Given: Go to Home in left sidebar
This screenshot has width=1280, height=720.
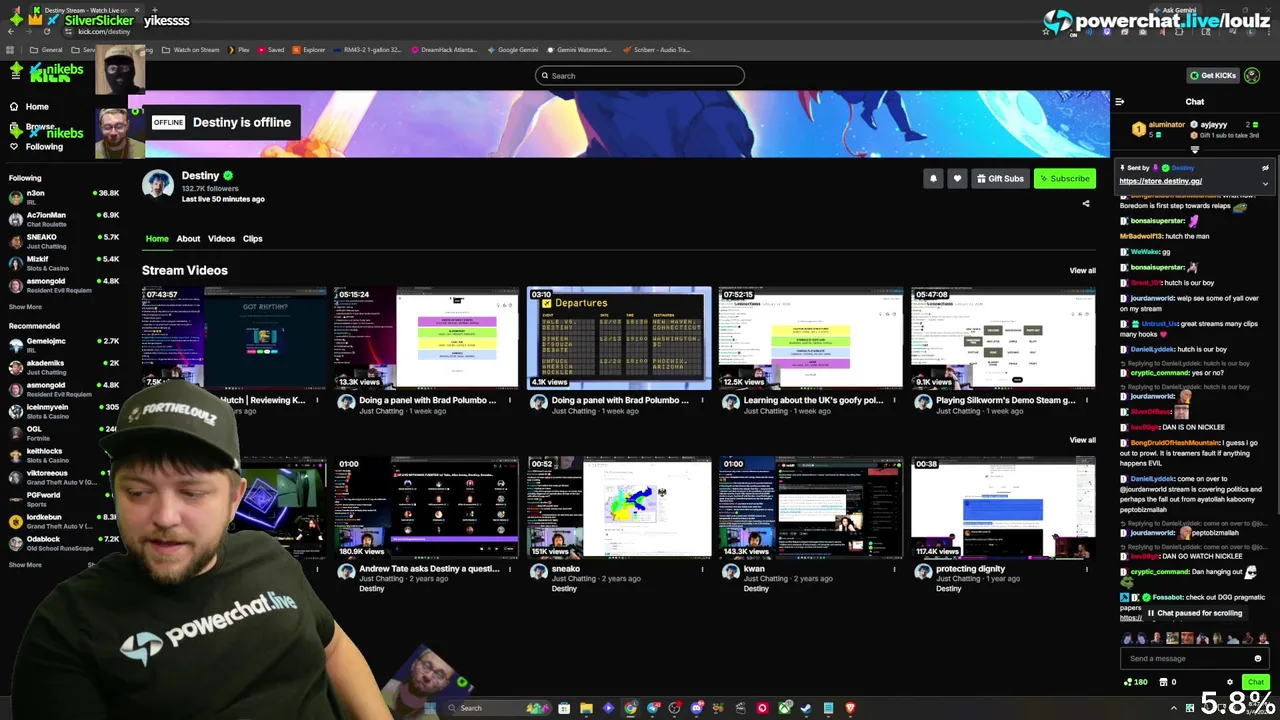Looking at the screenshot, I should pos(37,107).
